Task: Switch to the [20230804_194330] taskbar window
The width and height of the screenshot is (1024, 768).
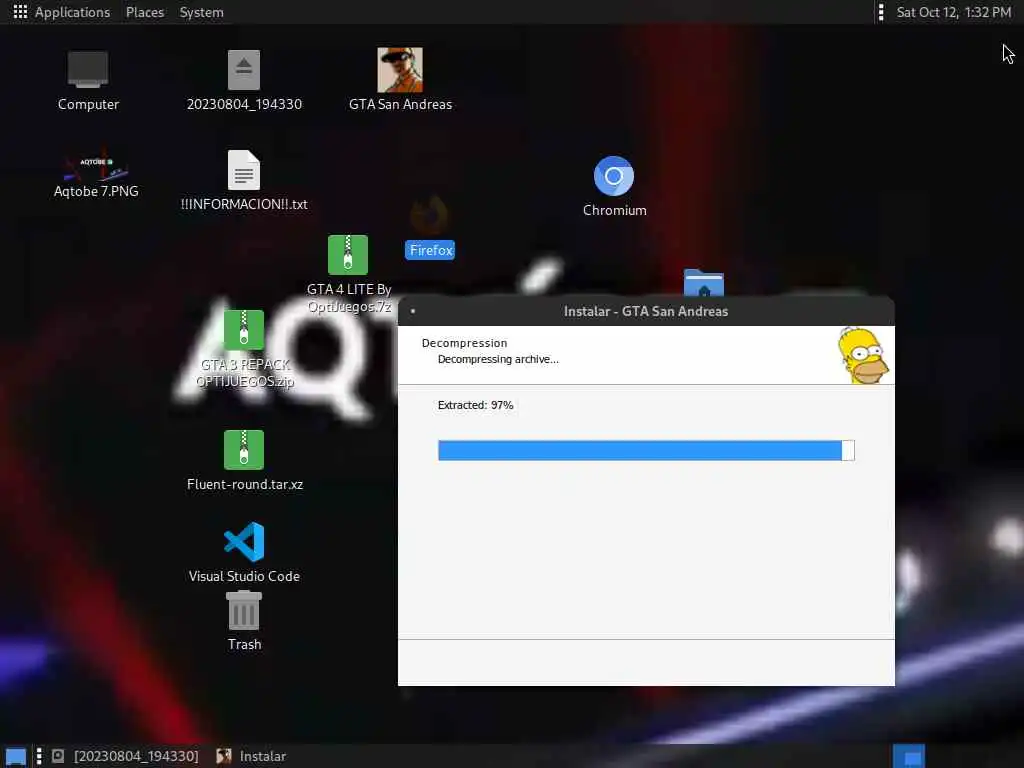Action: (x=126, y=756)
